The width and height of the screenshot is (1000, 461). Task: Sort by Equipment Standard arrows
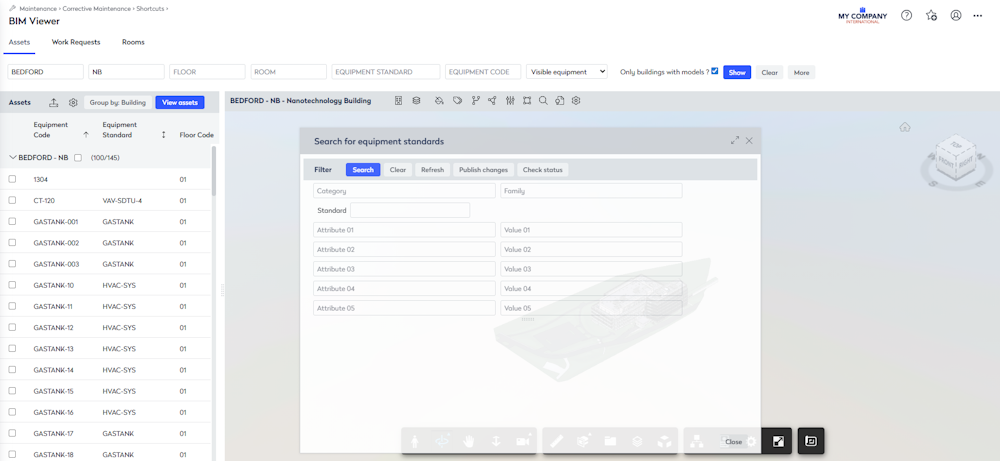pyautogui.click(x=163, y=135)
